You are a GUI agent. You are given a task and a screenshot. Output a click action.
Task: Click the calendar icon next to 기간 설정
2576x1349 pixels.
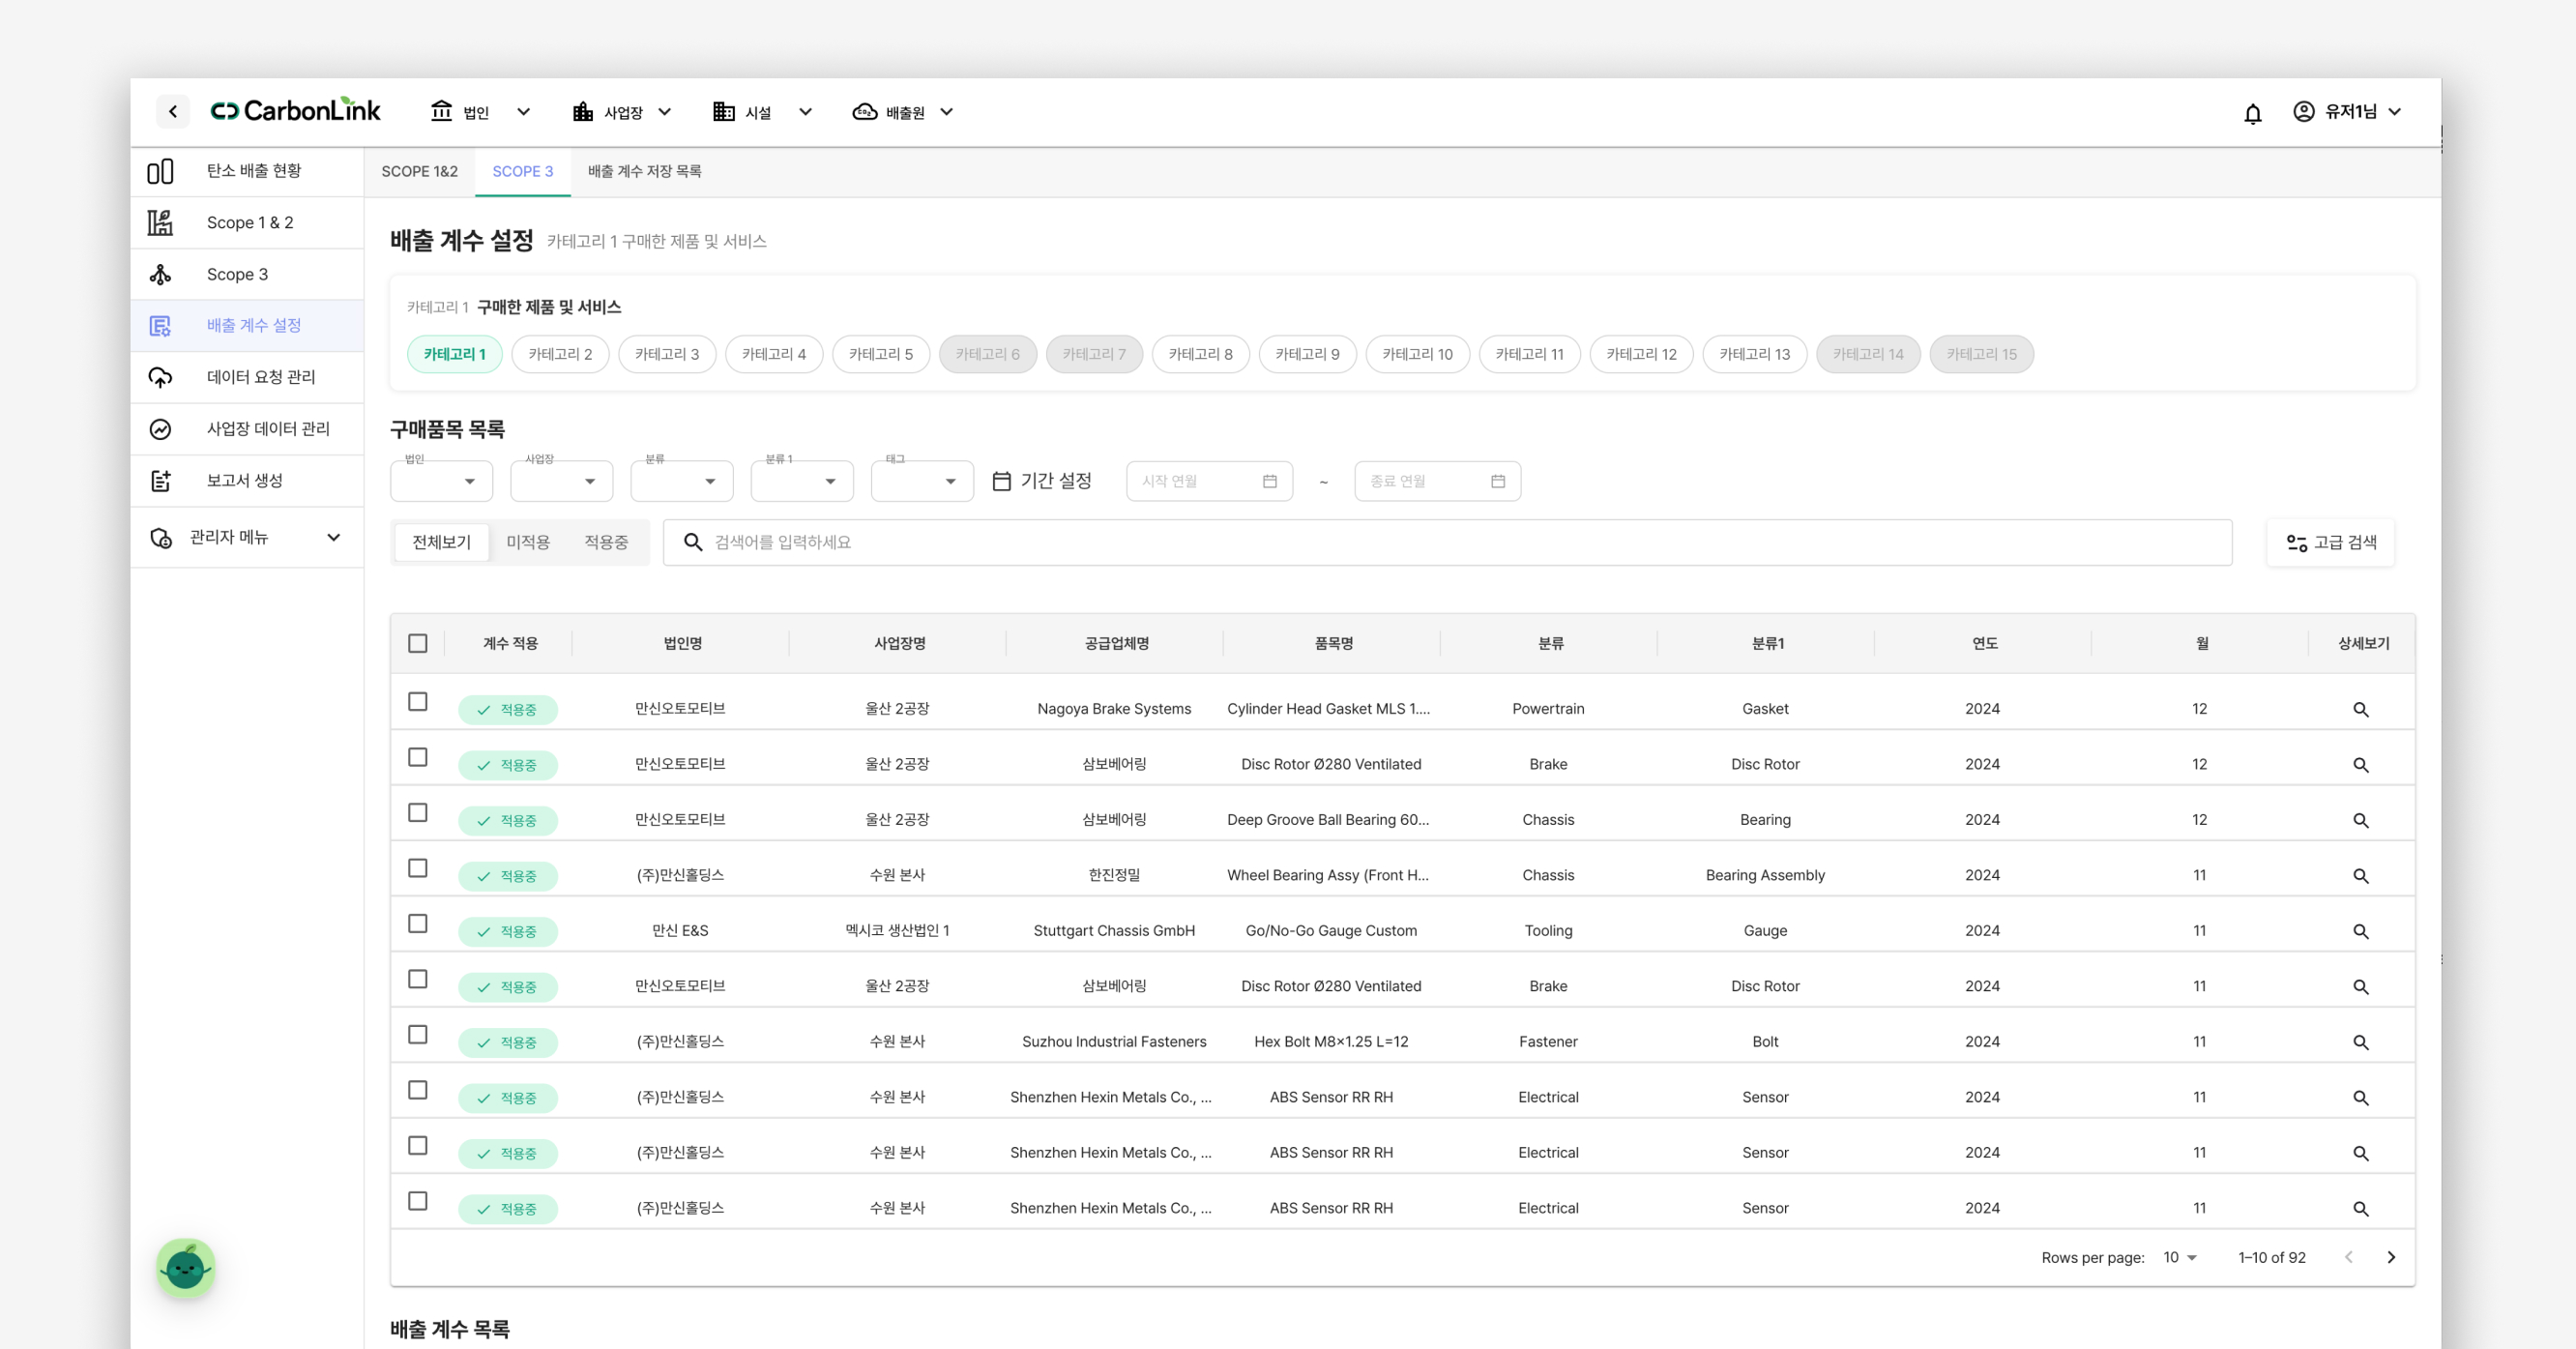pyautogui.click(x=1001, y=481)
